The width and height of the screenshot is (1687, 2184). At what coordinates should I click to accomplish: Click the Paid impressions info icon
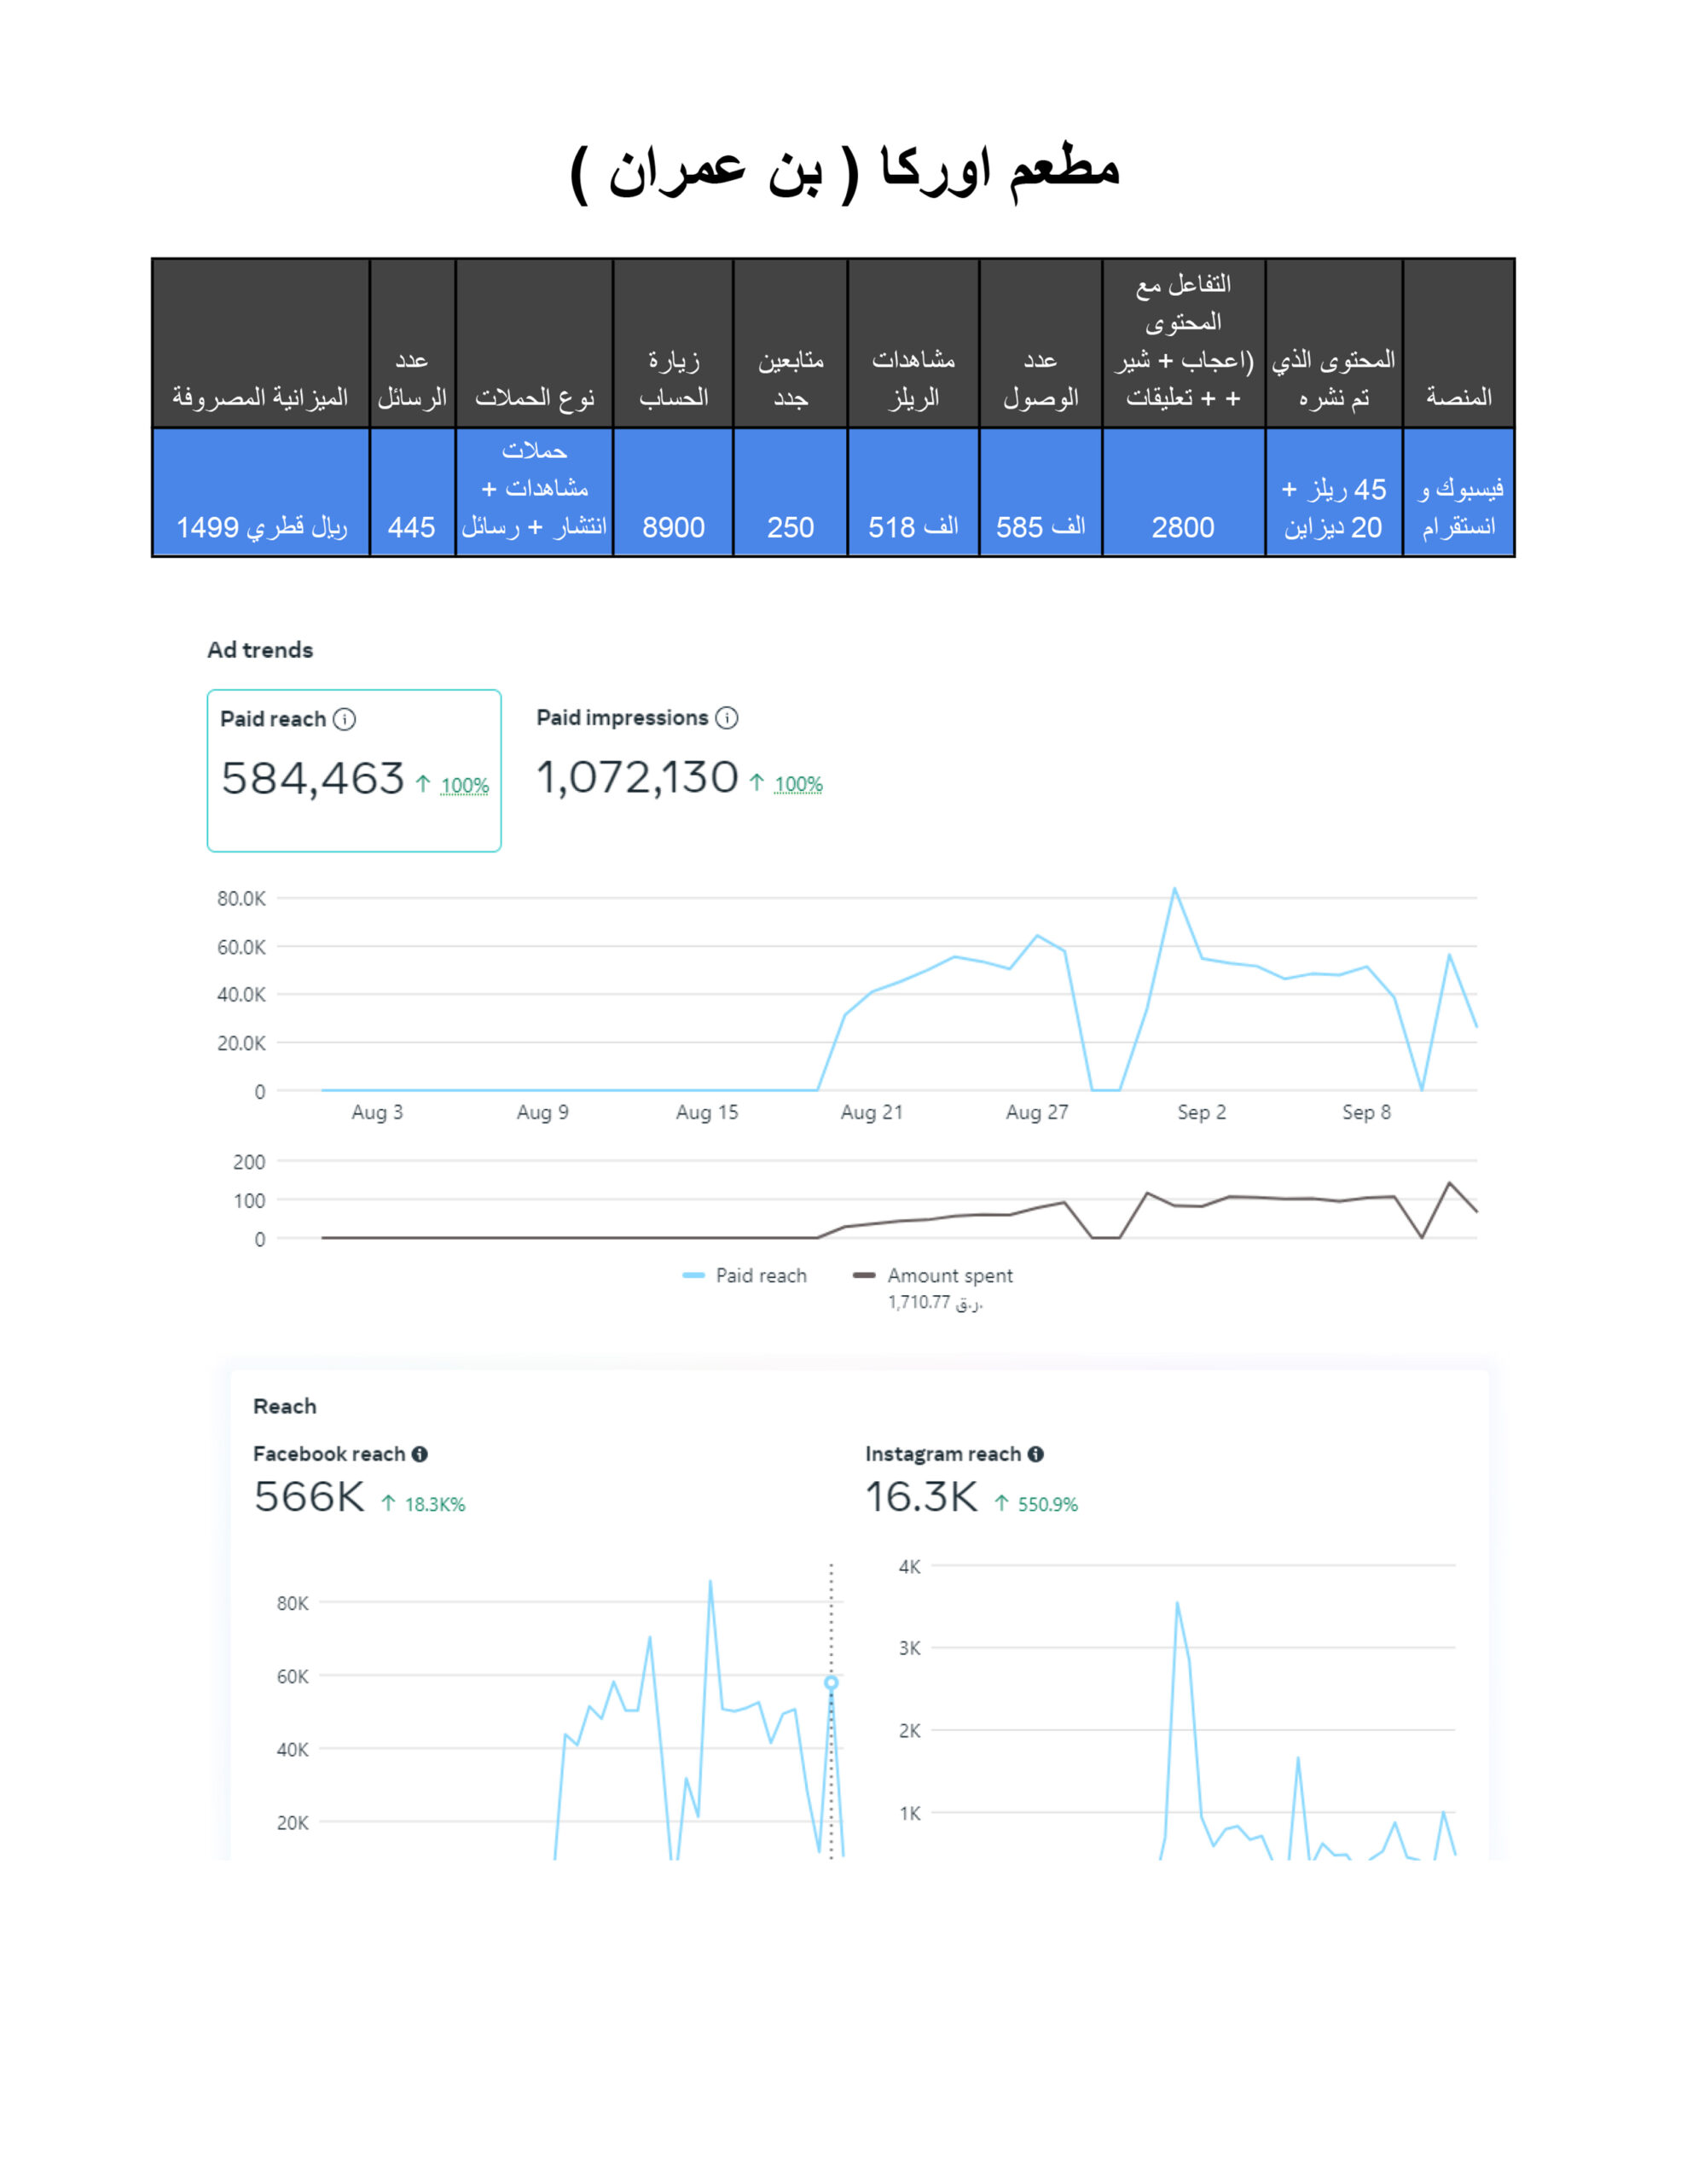727,718
